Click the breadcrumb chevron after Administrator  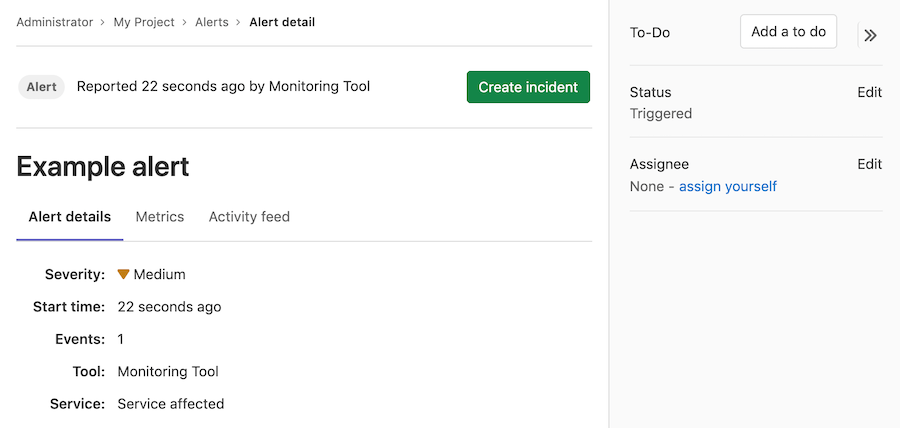103,22
